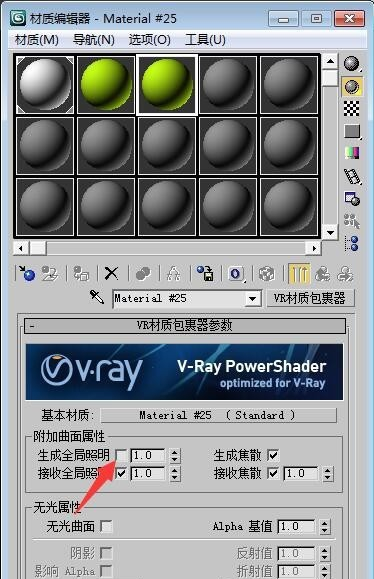Enable 生成全局照明 checkbox
Viewport: 374px width, 579px height.
[x=121, y=455]
